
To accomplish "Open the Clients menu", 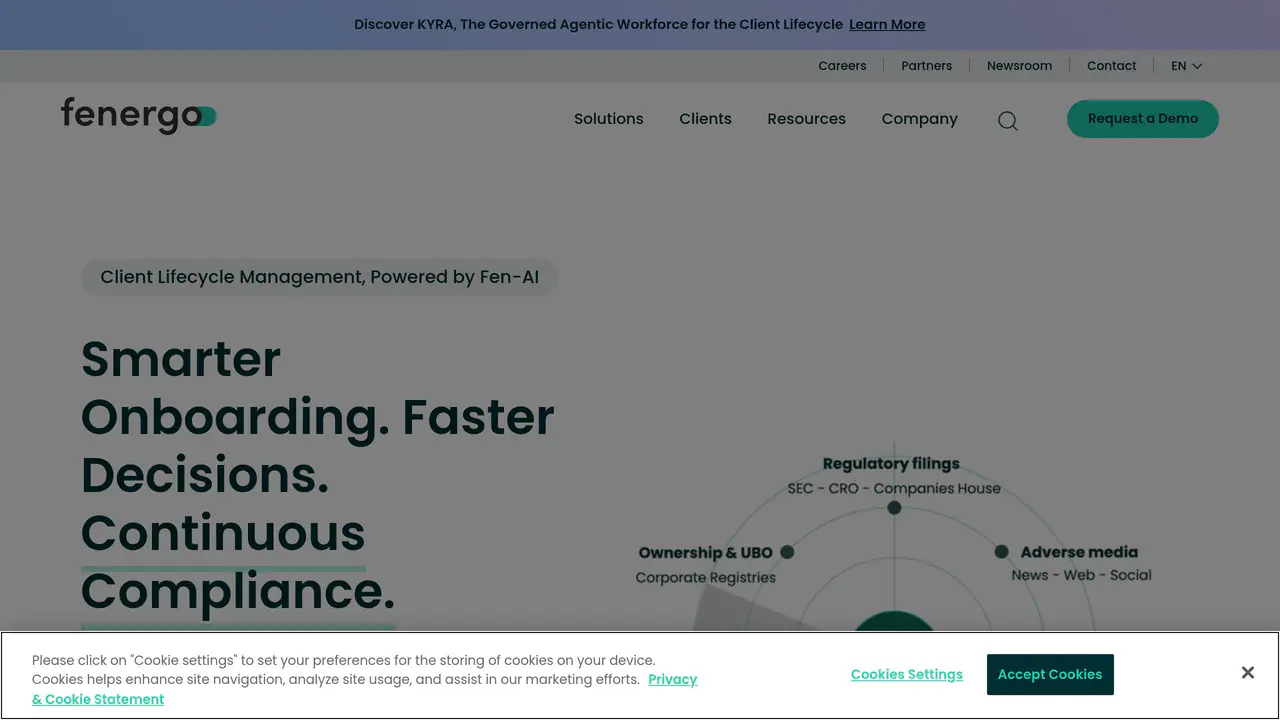I will click(x=705, y=119).
